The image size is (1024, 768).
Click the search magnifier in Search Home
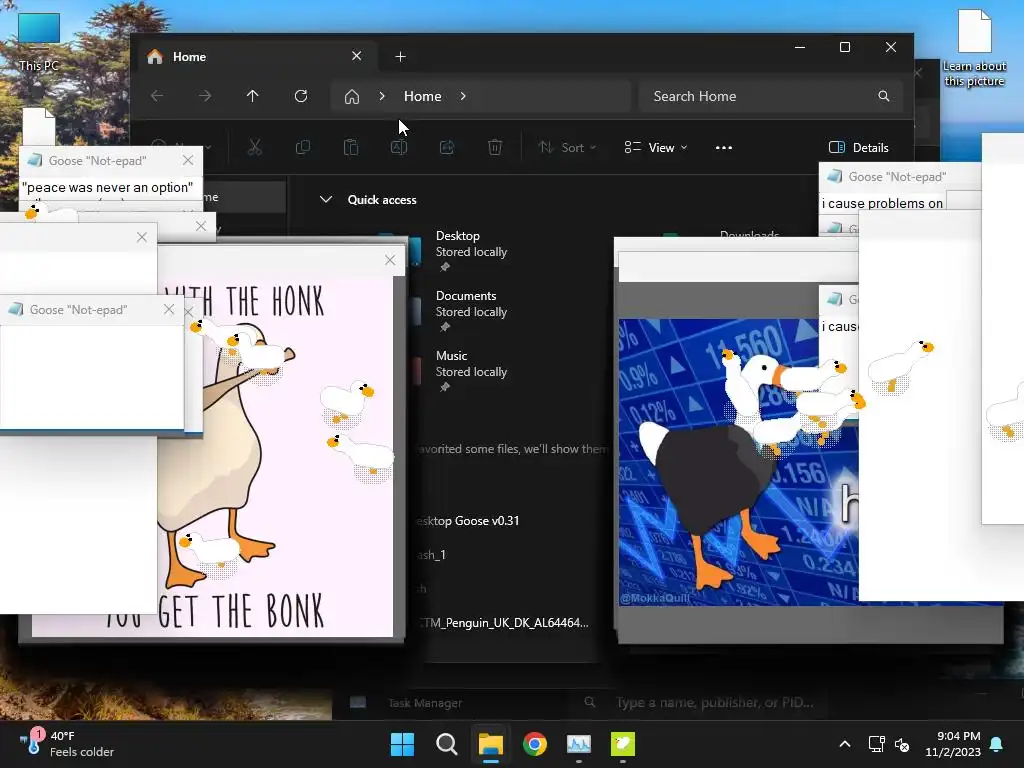pos(884,96)
